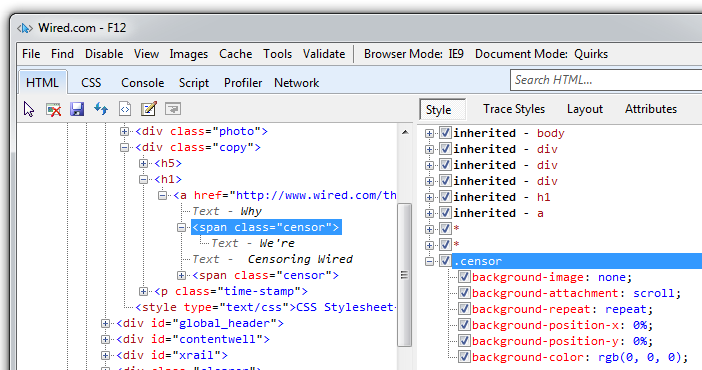This screenshot has width=702, height=370.
Task: Disable the inherited - body style checkbox
Action: [x=445, y=133]
